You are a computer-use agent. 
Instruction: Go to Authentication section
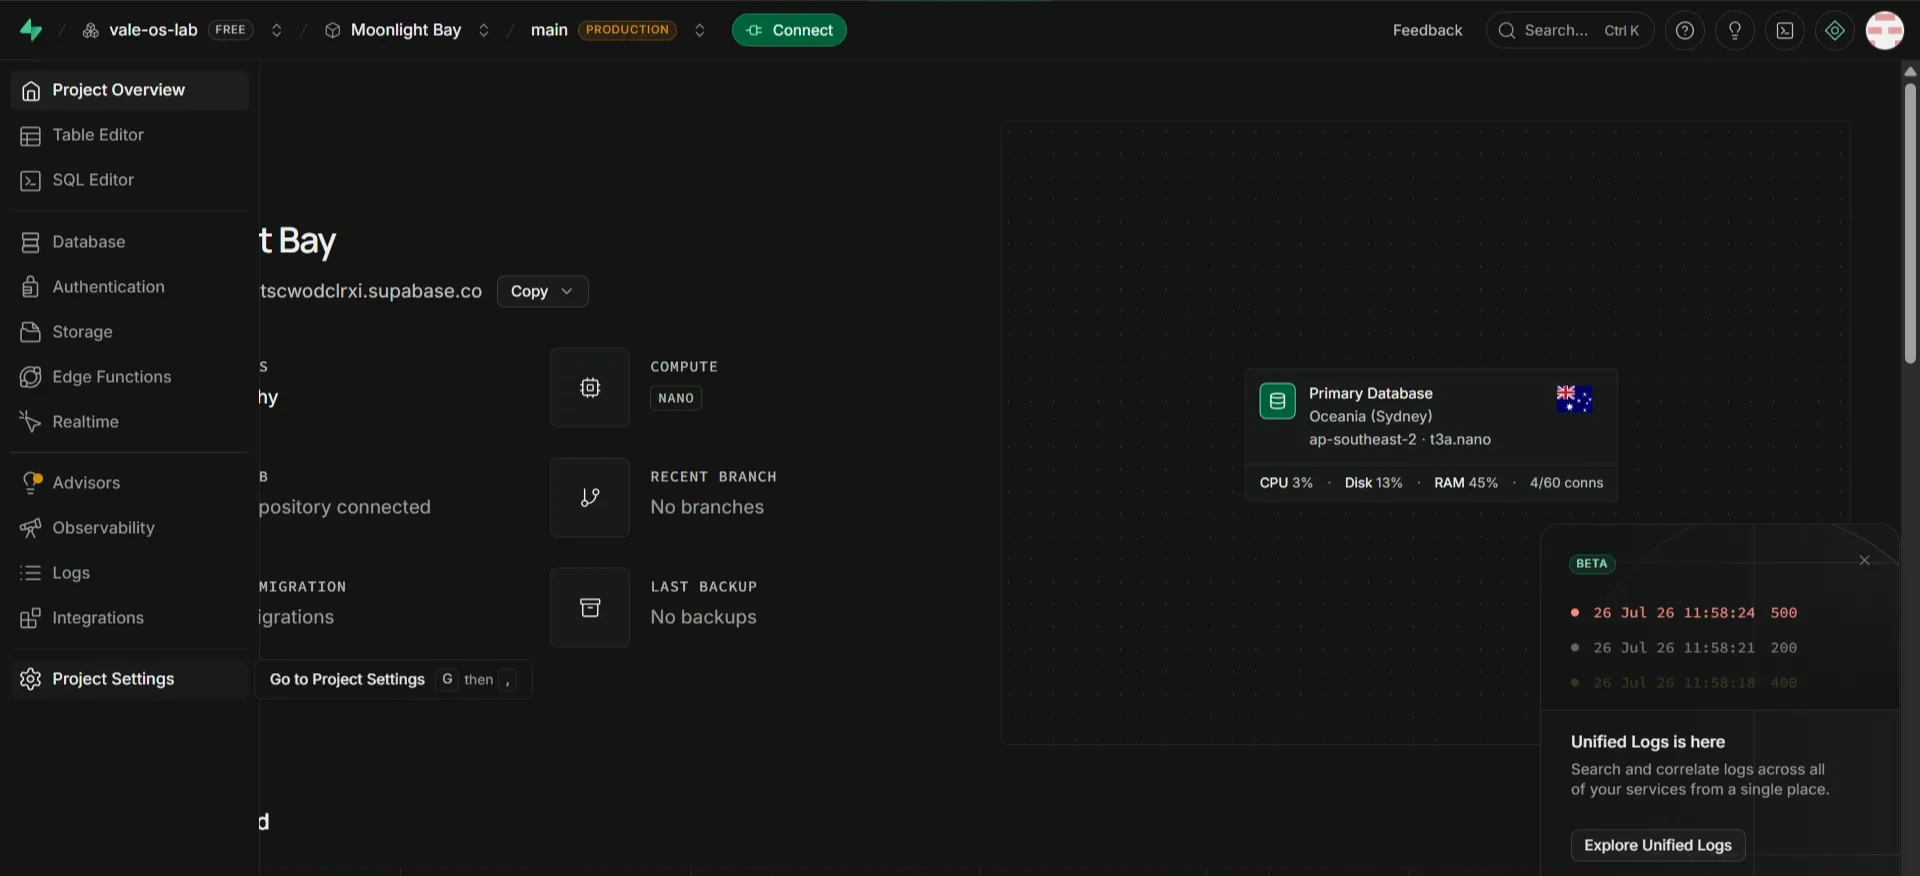click(130, 287)
